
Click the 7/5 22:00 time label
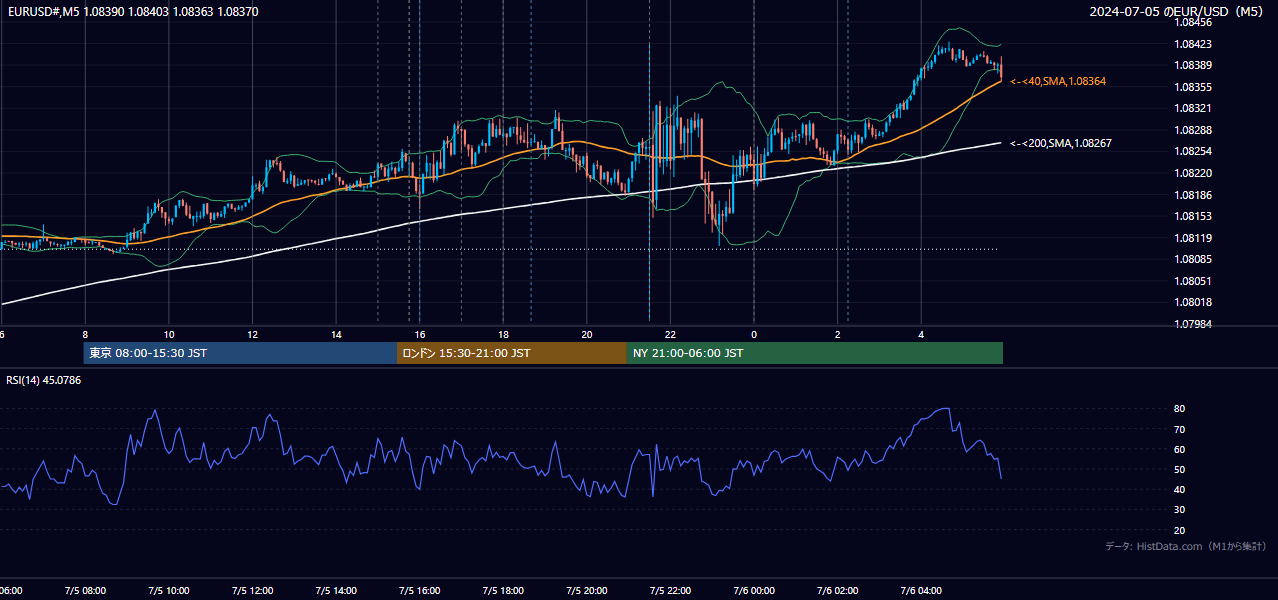tap(670, 591)
